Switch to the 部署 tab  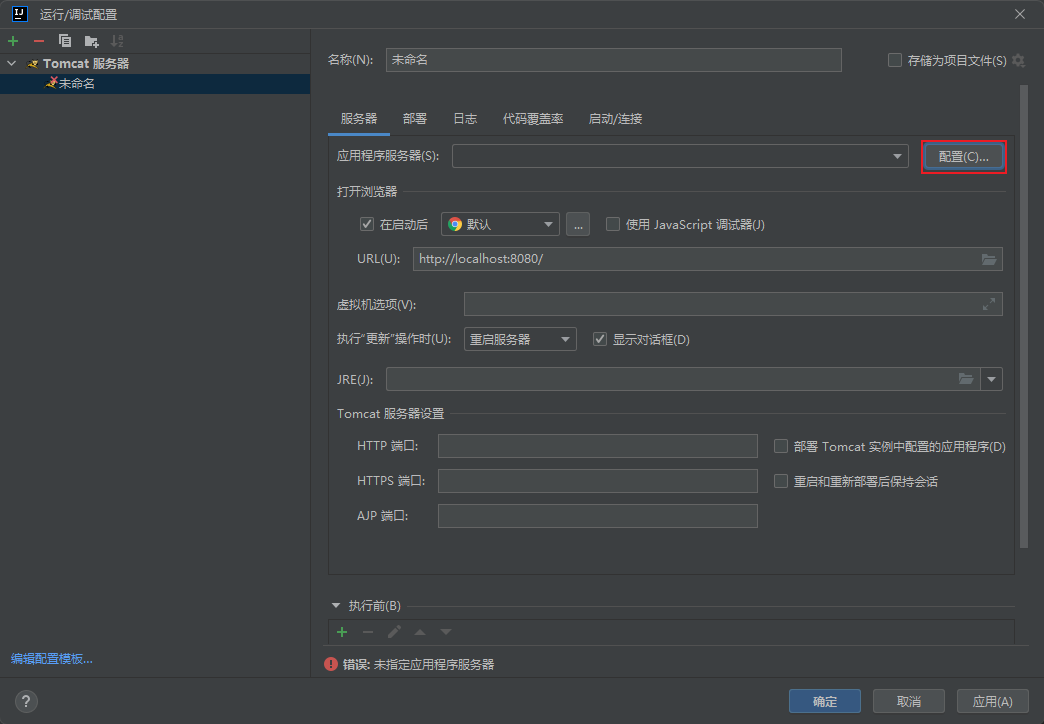[x=415, y=119]
